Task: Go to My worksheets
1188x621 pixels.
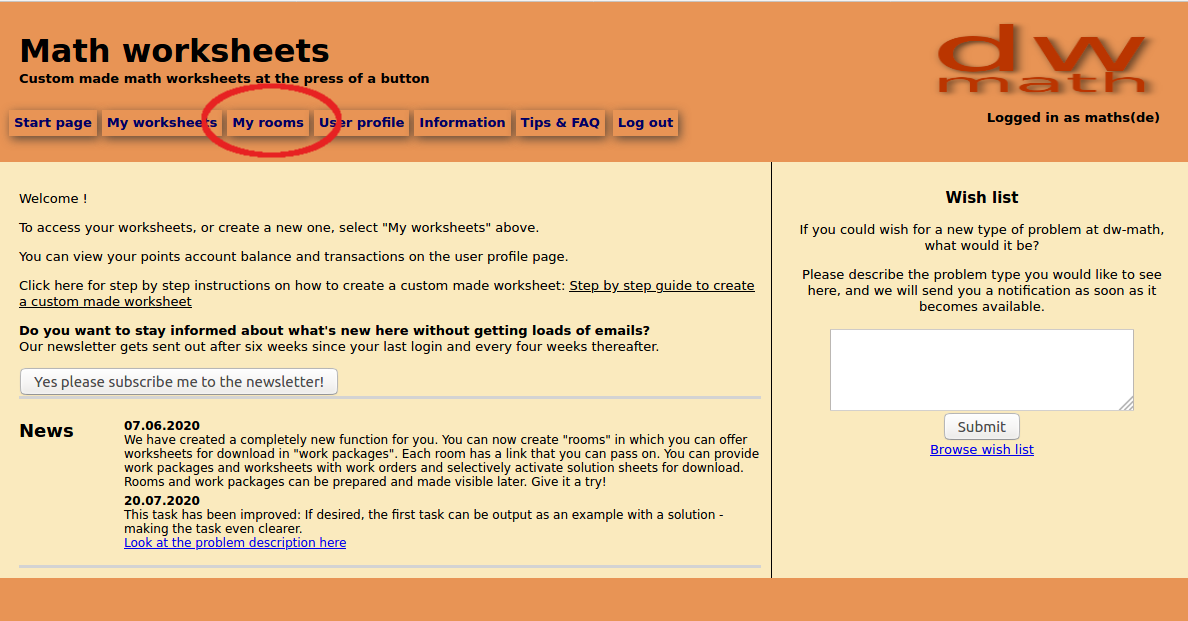Action: pos(162,123)
